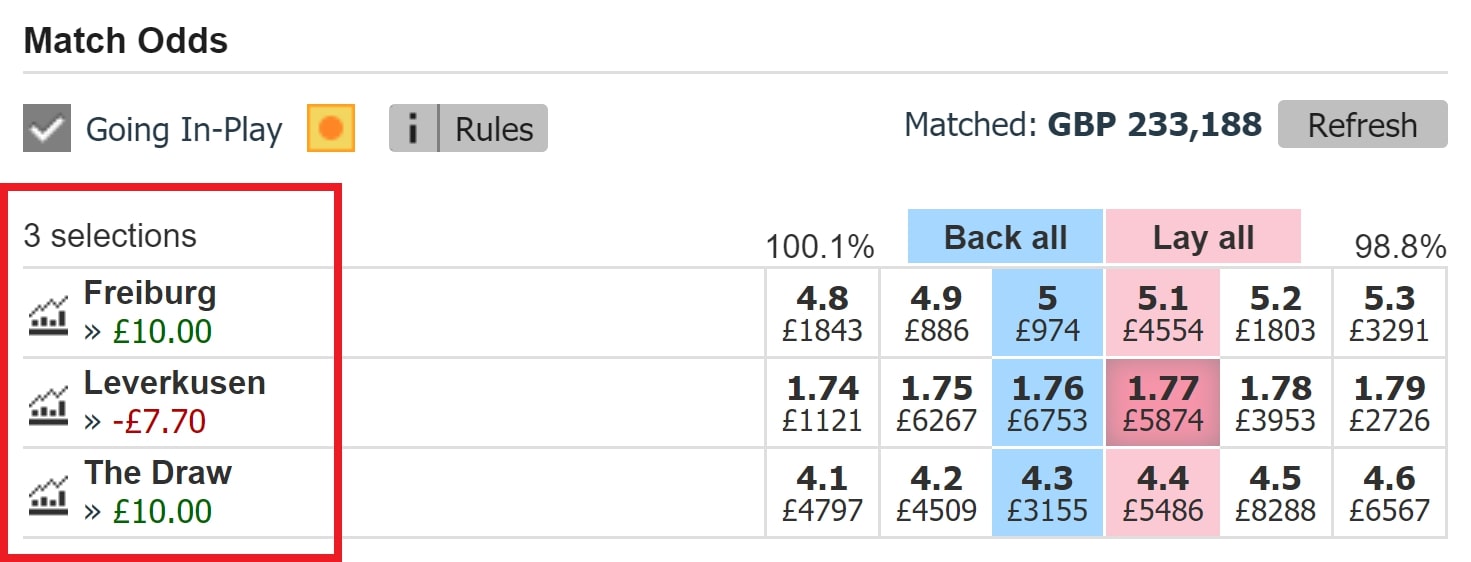Back The Draw at 4.3
The height and width of the screenshot is (562, 1471).
1047,492
